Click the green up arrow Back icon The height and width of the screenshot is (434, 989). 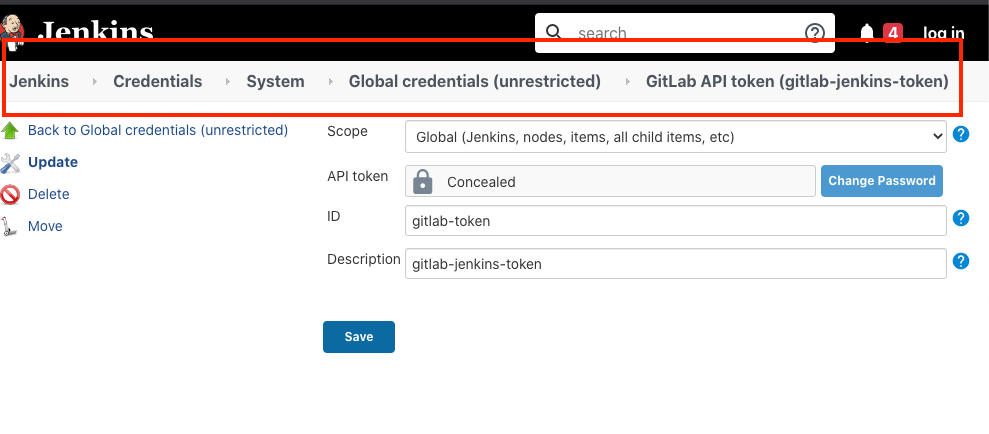coord(11,131)
